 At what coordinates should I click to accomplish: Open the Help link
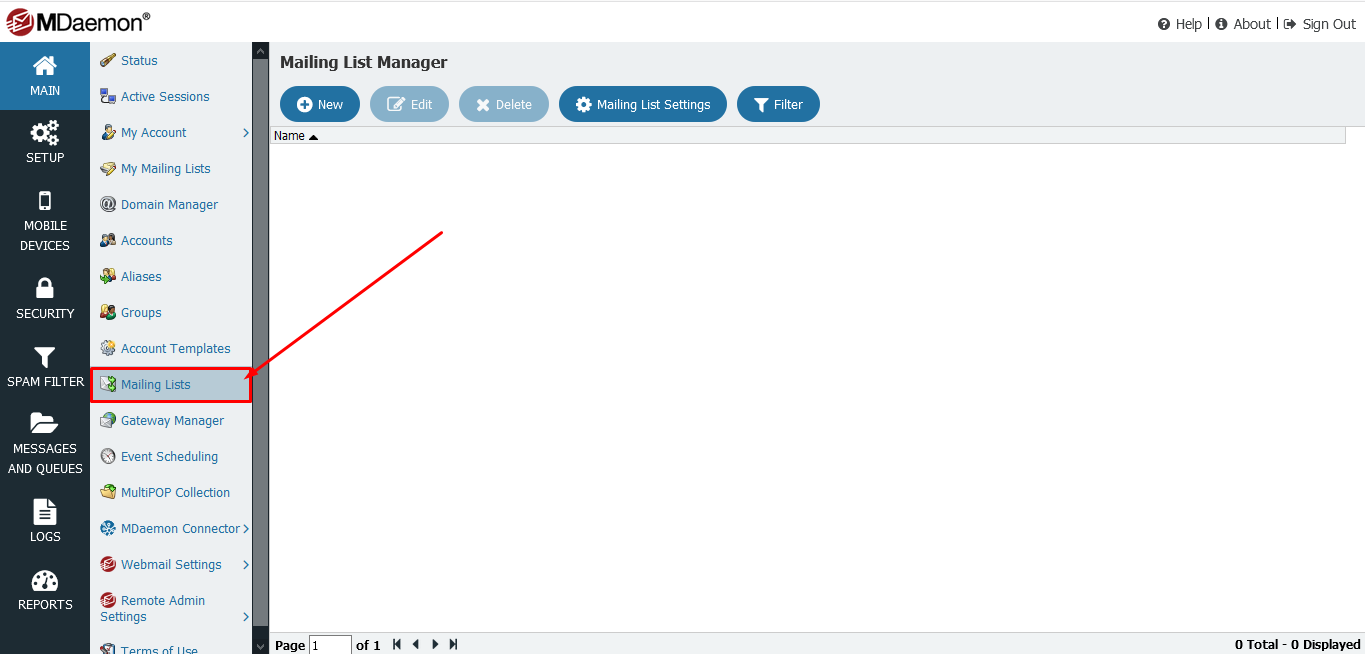1180,24
